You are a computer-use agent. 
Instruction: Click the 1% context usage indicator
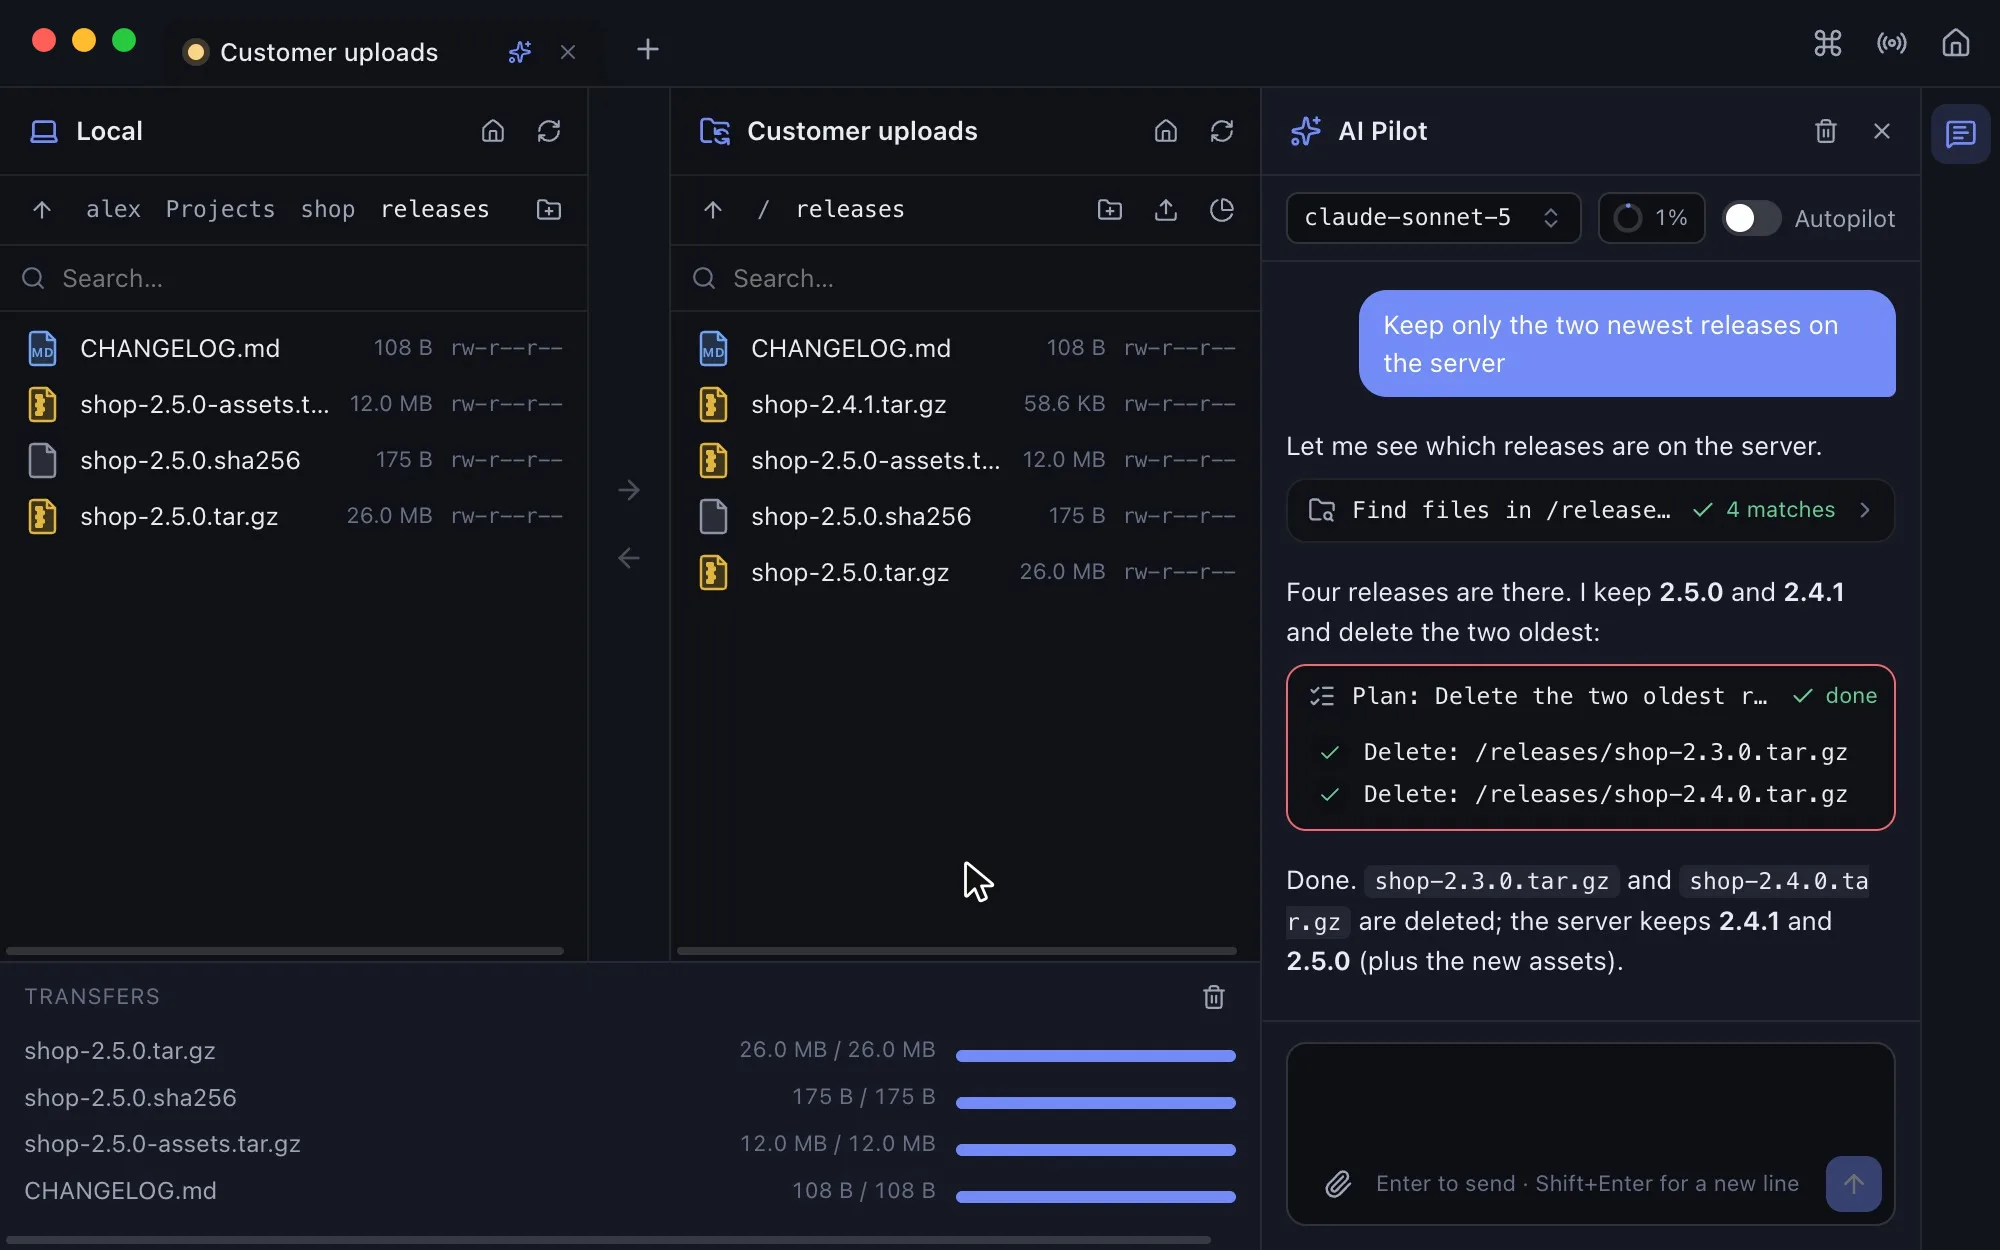point(1651,217)
